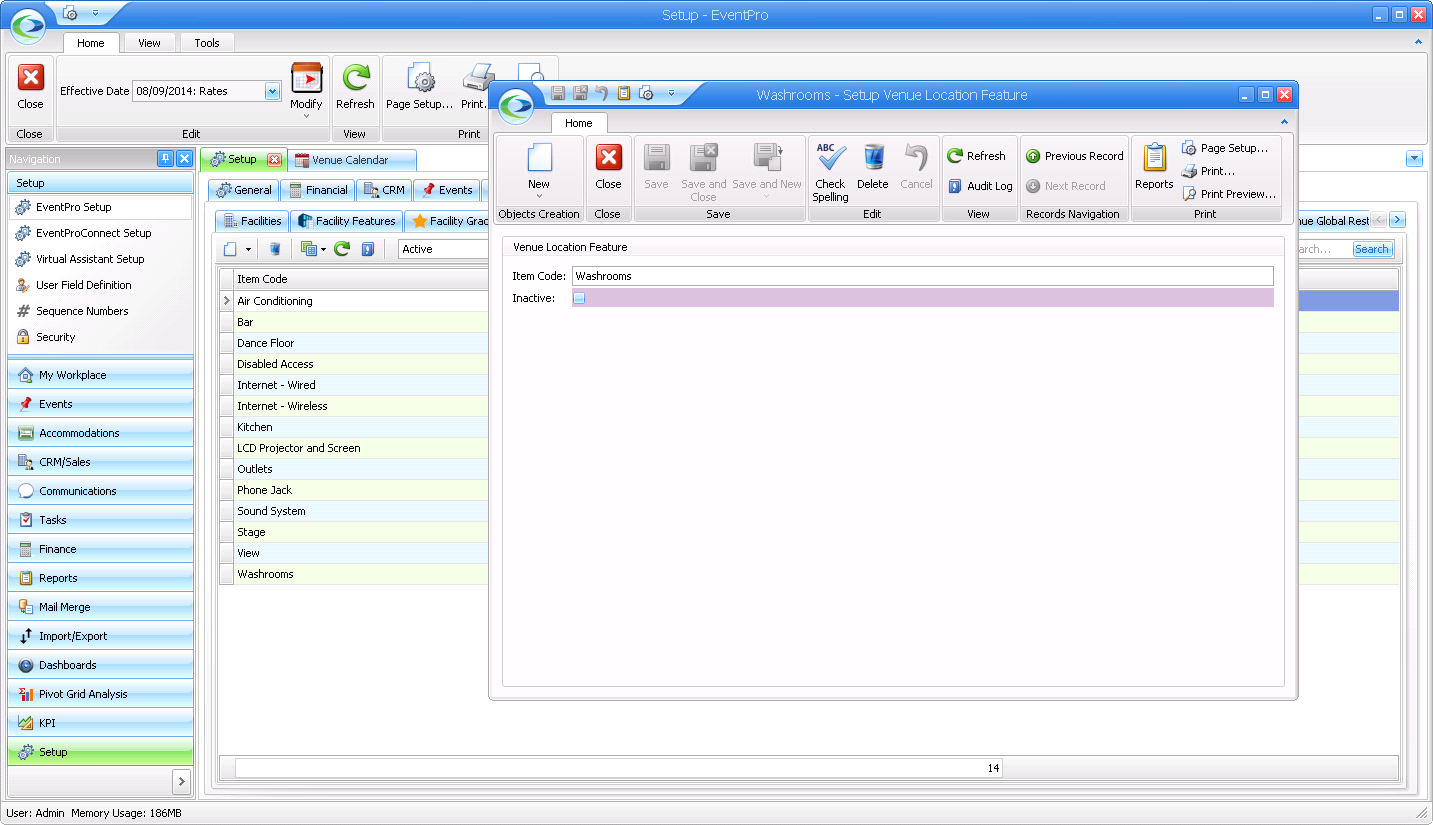Refresh the Washrooms record in the dialog
This screenshot has height=825, width=1433.
976,156
